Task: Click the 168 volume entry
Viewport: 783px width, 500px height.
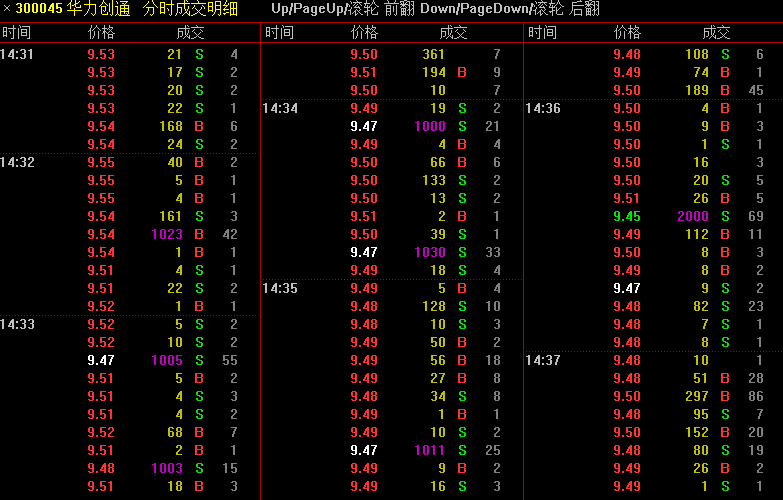Action: pos(171,126)
